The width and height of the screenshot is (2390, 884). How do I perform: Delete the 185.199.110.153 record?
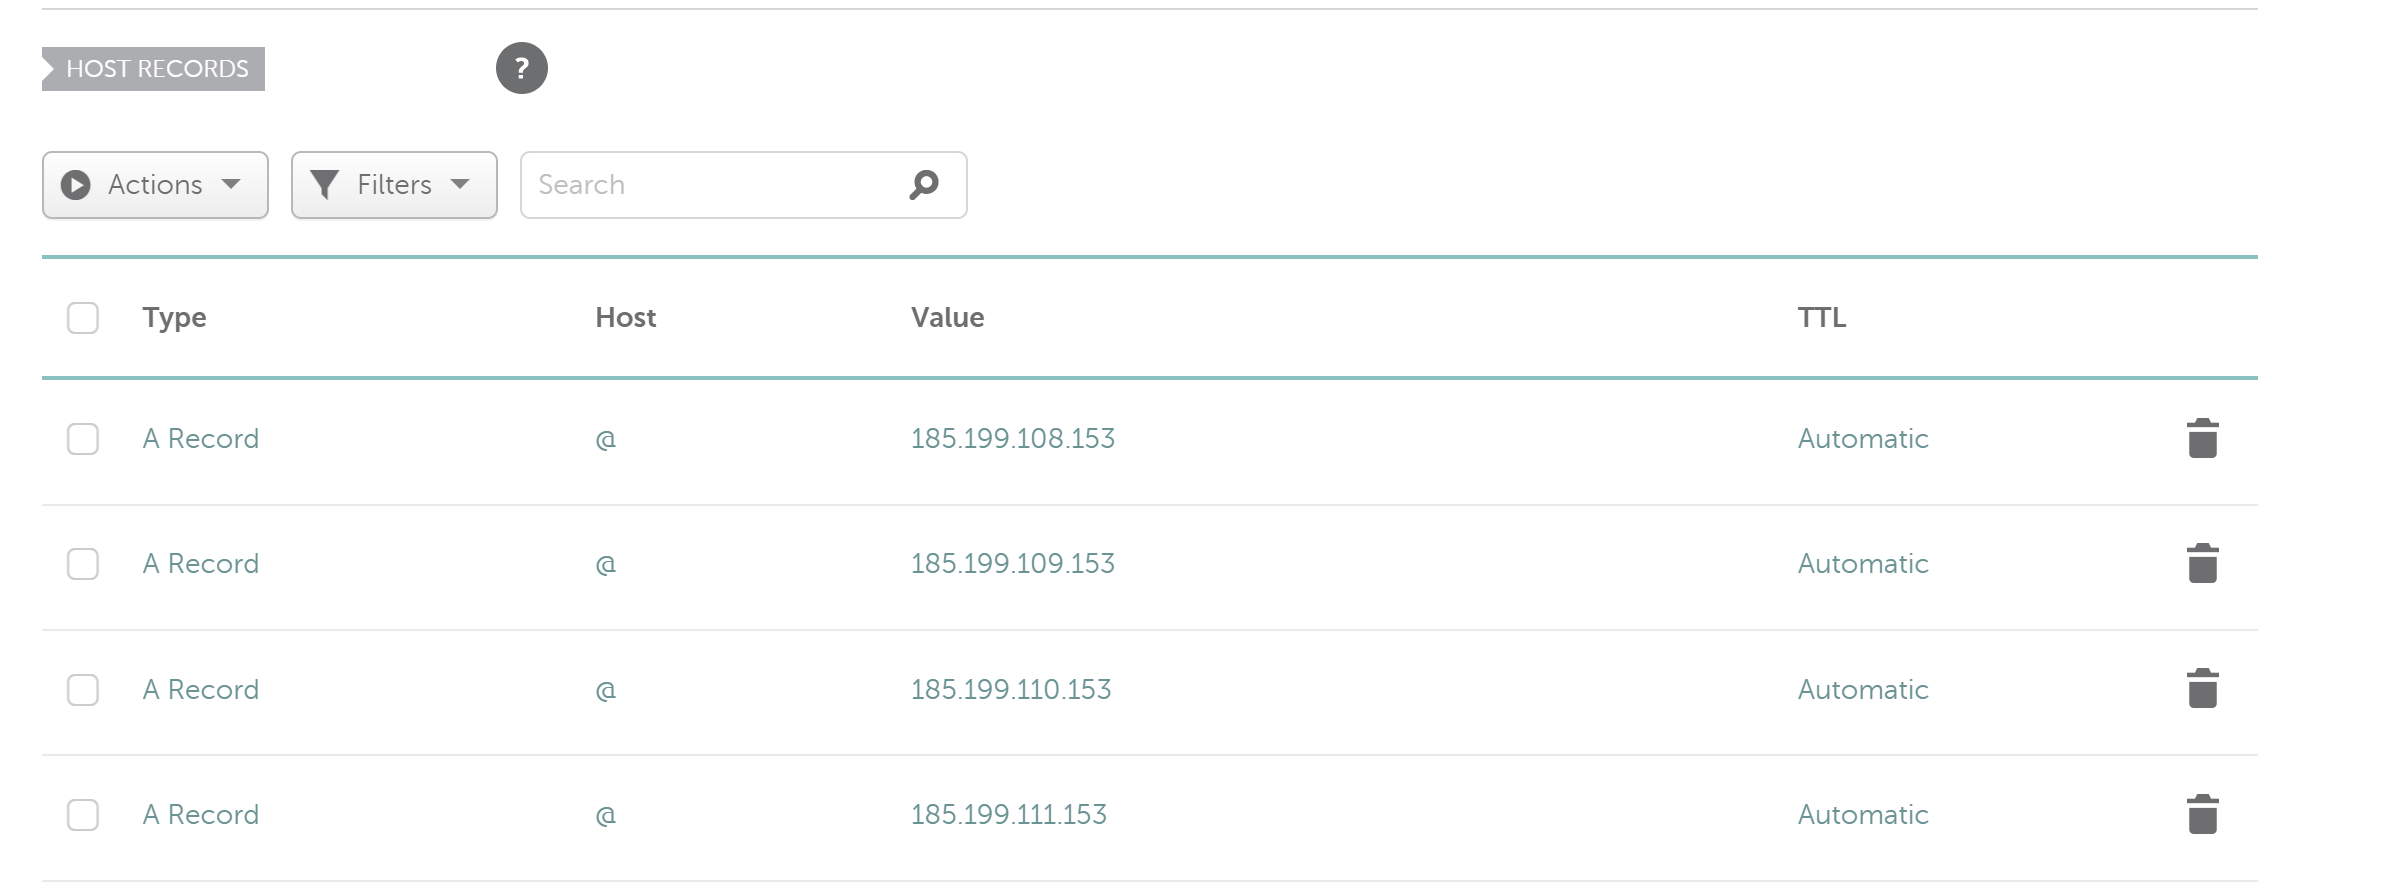tap(2202, 689)
